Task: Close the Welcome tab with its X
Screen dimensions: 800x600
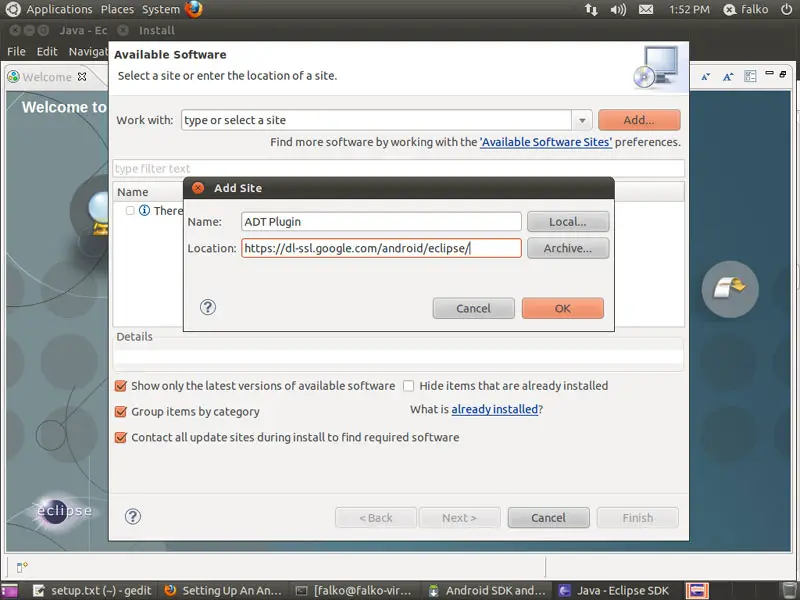Action: [x=82, y=77]
